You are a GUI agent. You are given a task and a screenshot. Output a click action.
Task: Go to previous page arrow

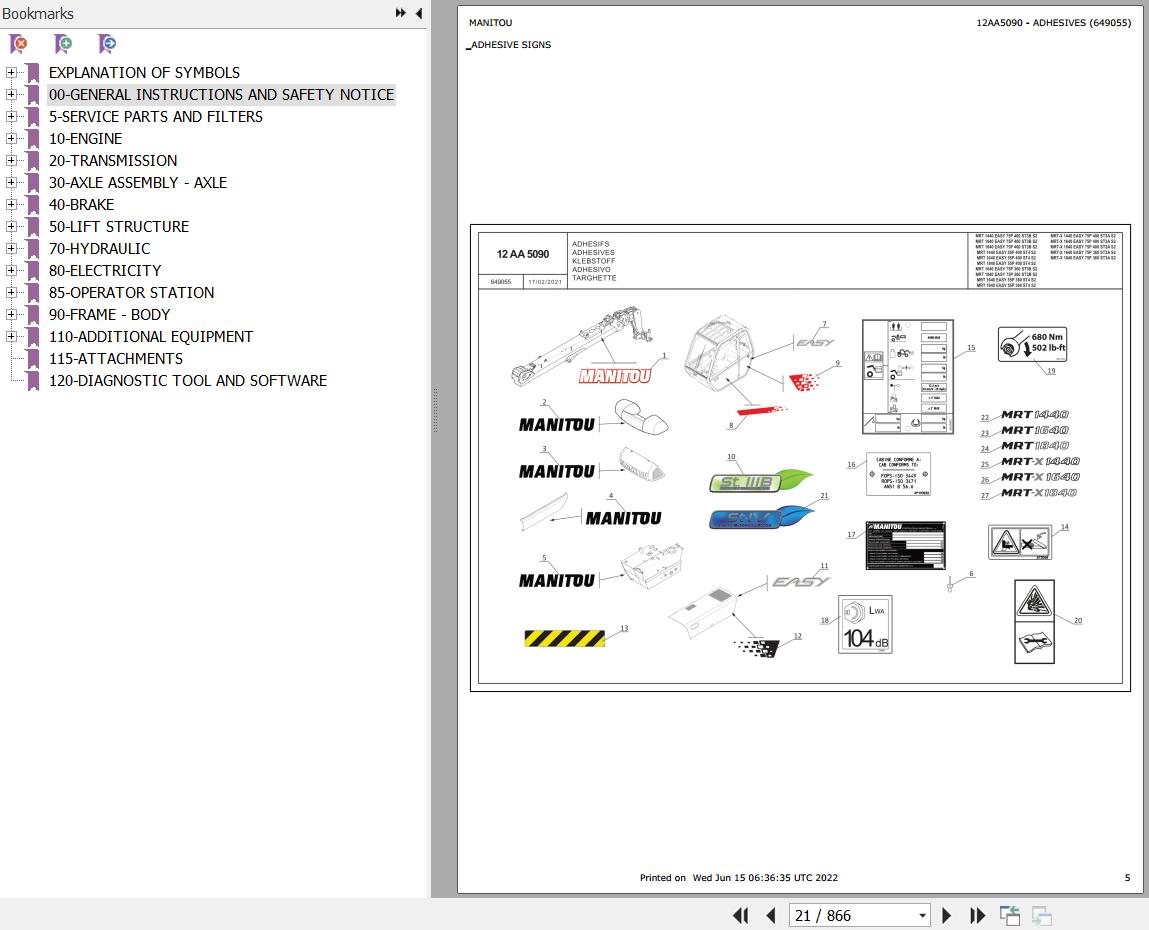point(770,915)
